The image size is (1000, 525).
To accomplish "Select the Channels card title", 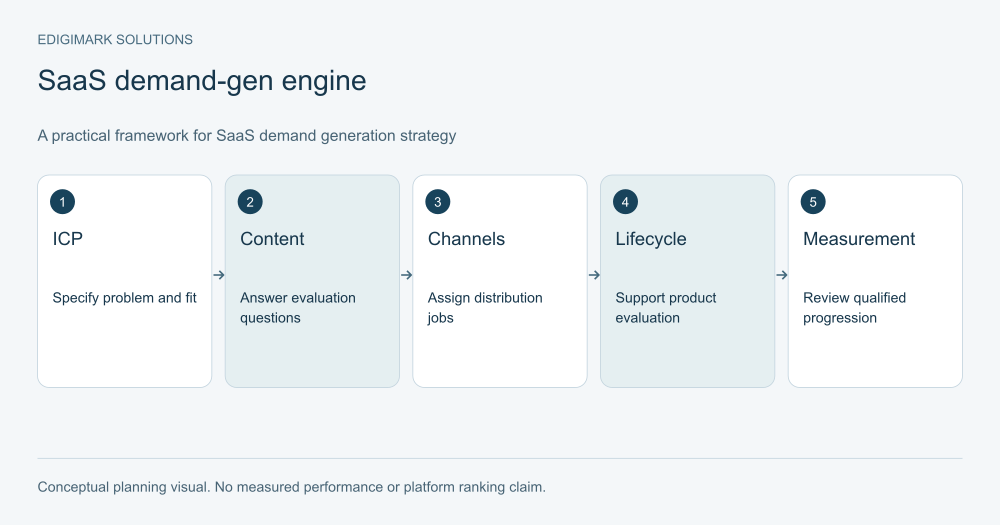I will point(466,239).
